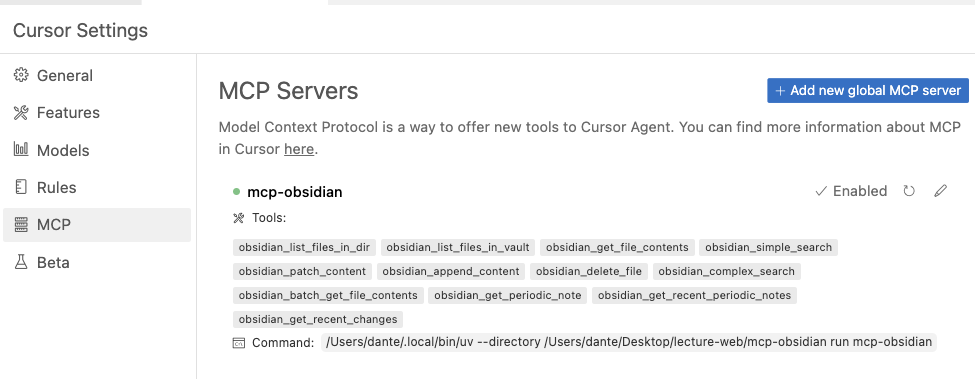Add new global MCP server
Screen dimensions: 975x379
point(867,90)
